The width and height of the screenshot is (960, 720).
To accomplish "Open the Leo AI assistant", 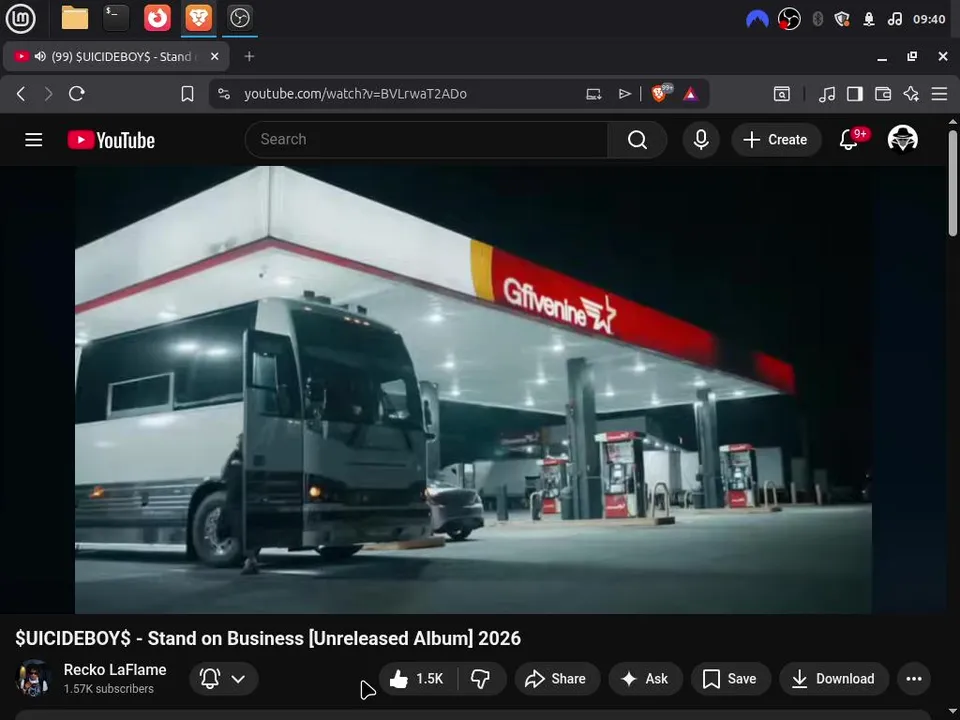I will coord(911,94).
